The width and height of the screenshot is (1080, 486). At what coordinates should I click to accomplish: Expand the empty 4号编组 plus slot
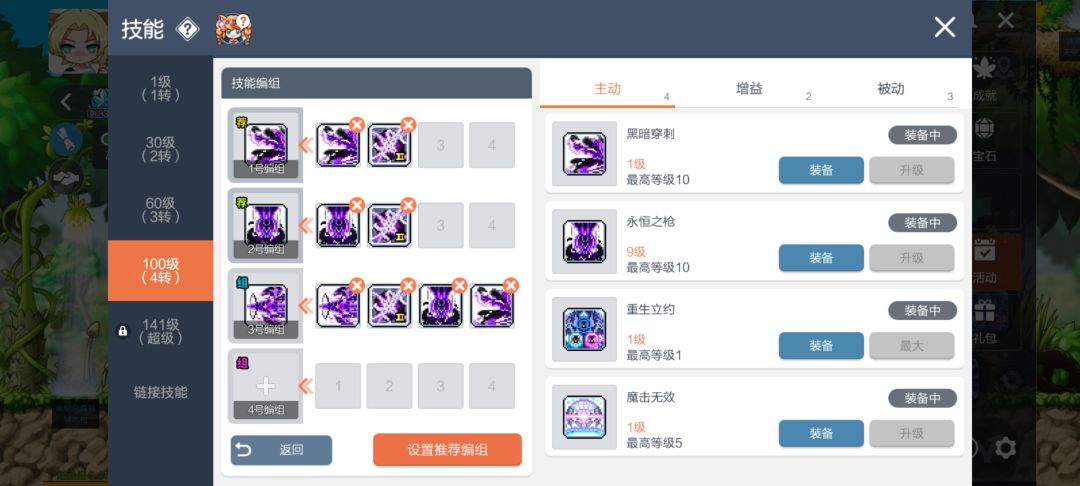(265, 386)
